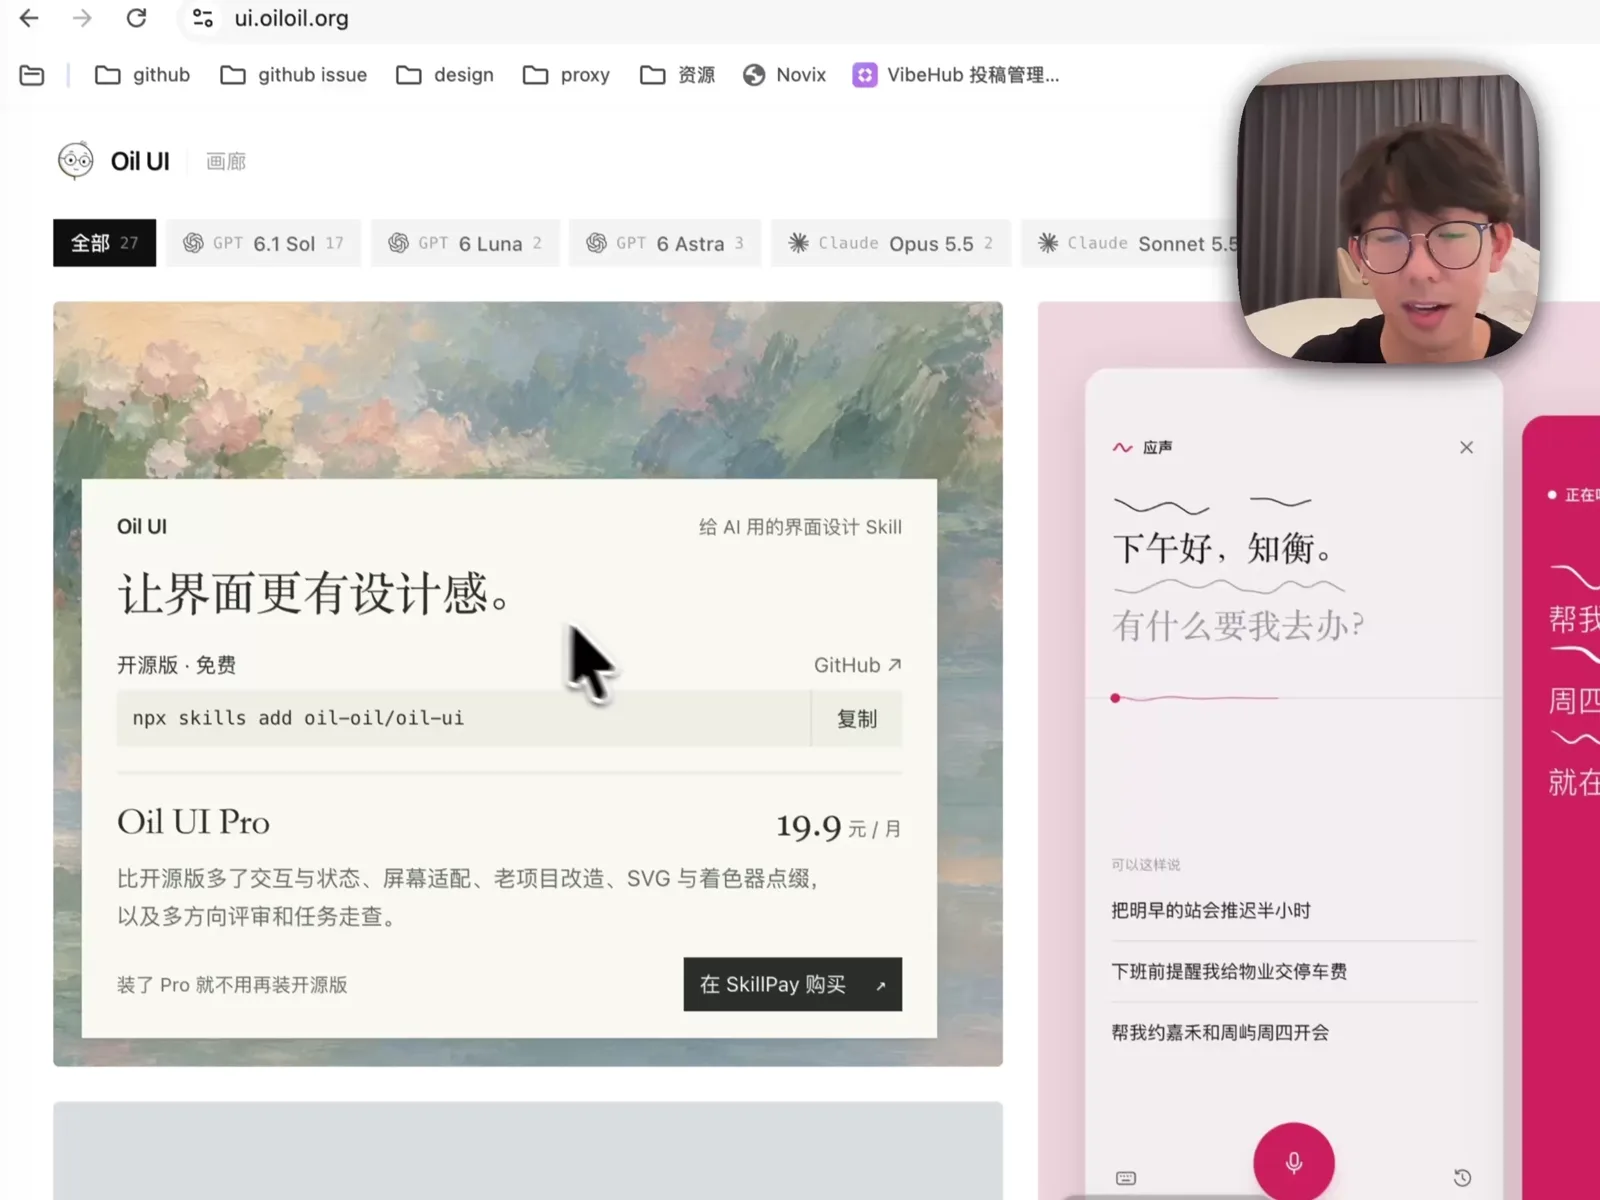Click the 19.9 元 / 月 price
Viewport: 1600px width, 1200px height.
839,827
